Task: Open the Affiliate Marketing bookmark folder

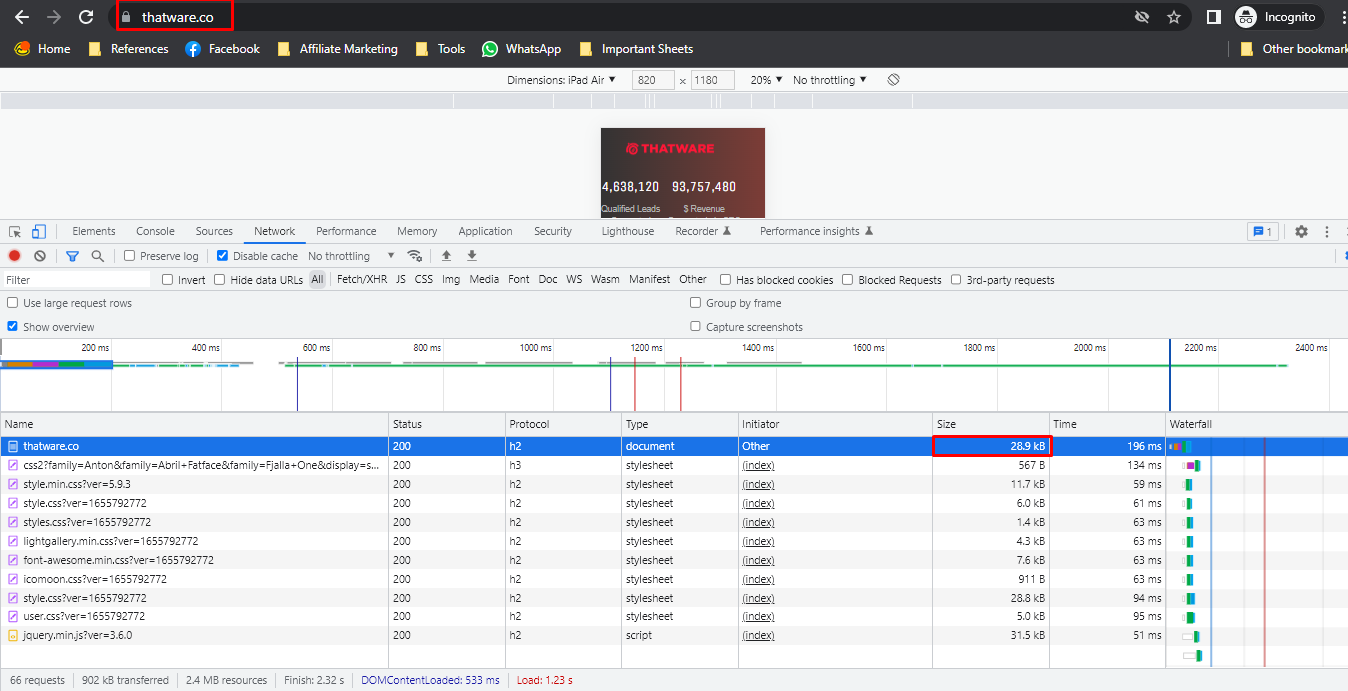Action: [337, 49]
